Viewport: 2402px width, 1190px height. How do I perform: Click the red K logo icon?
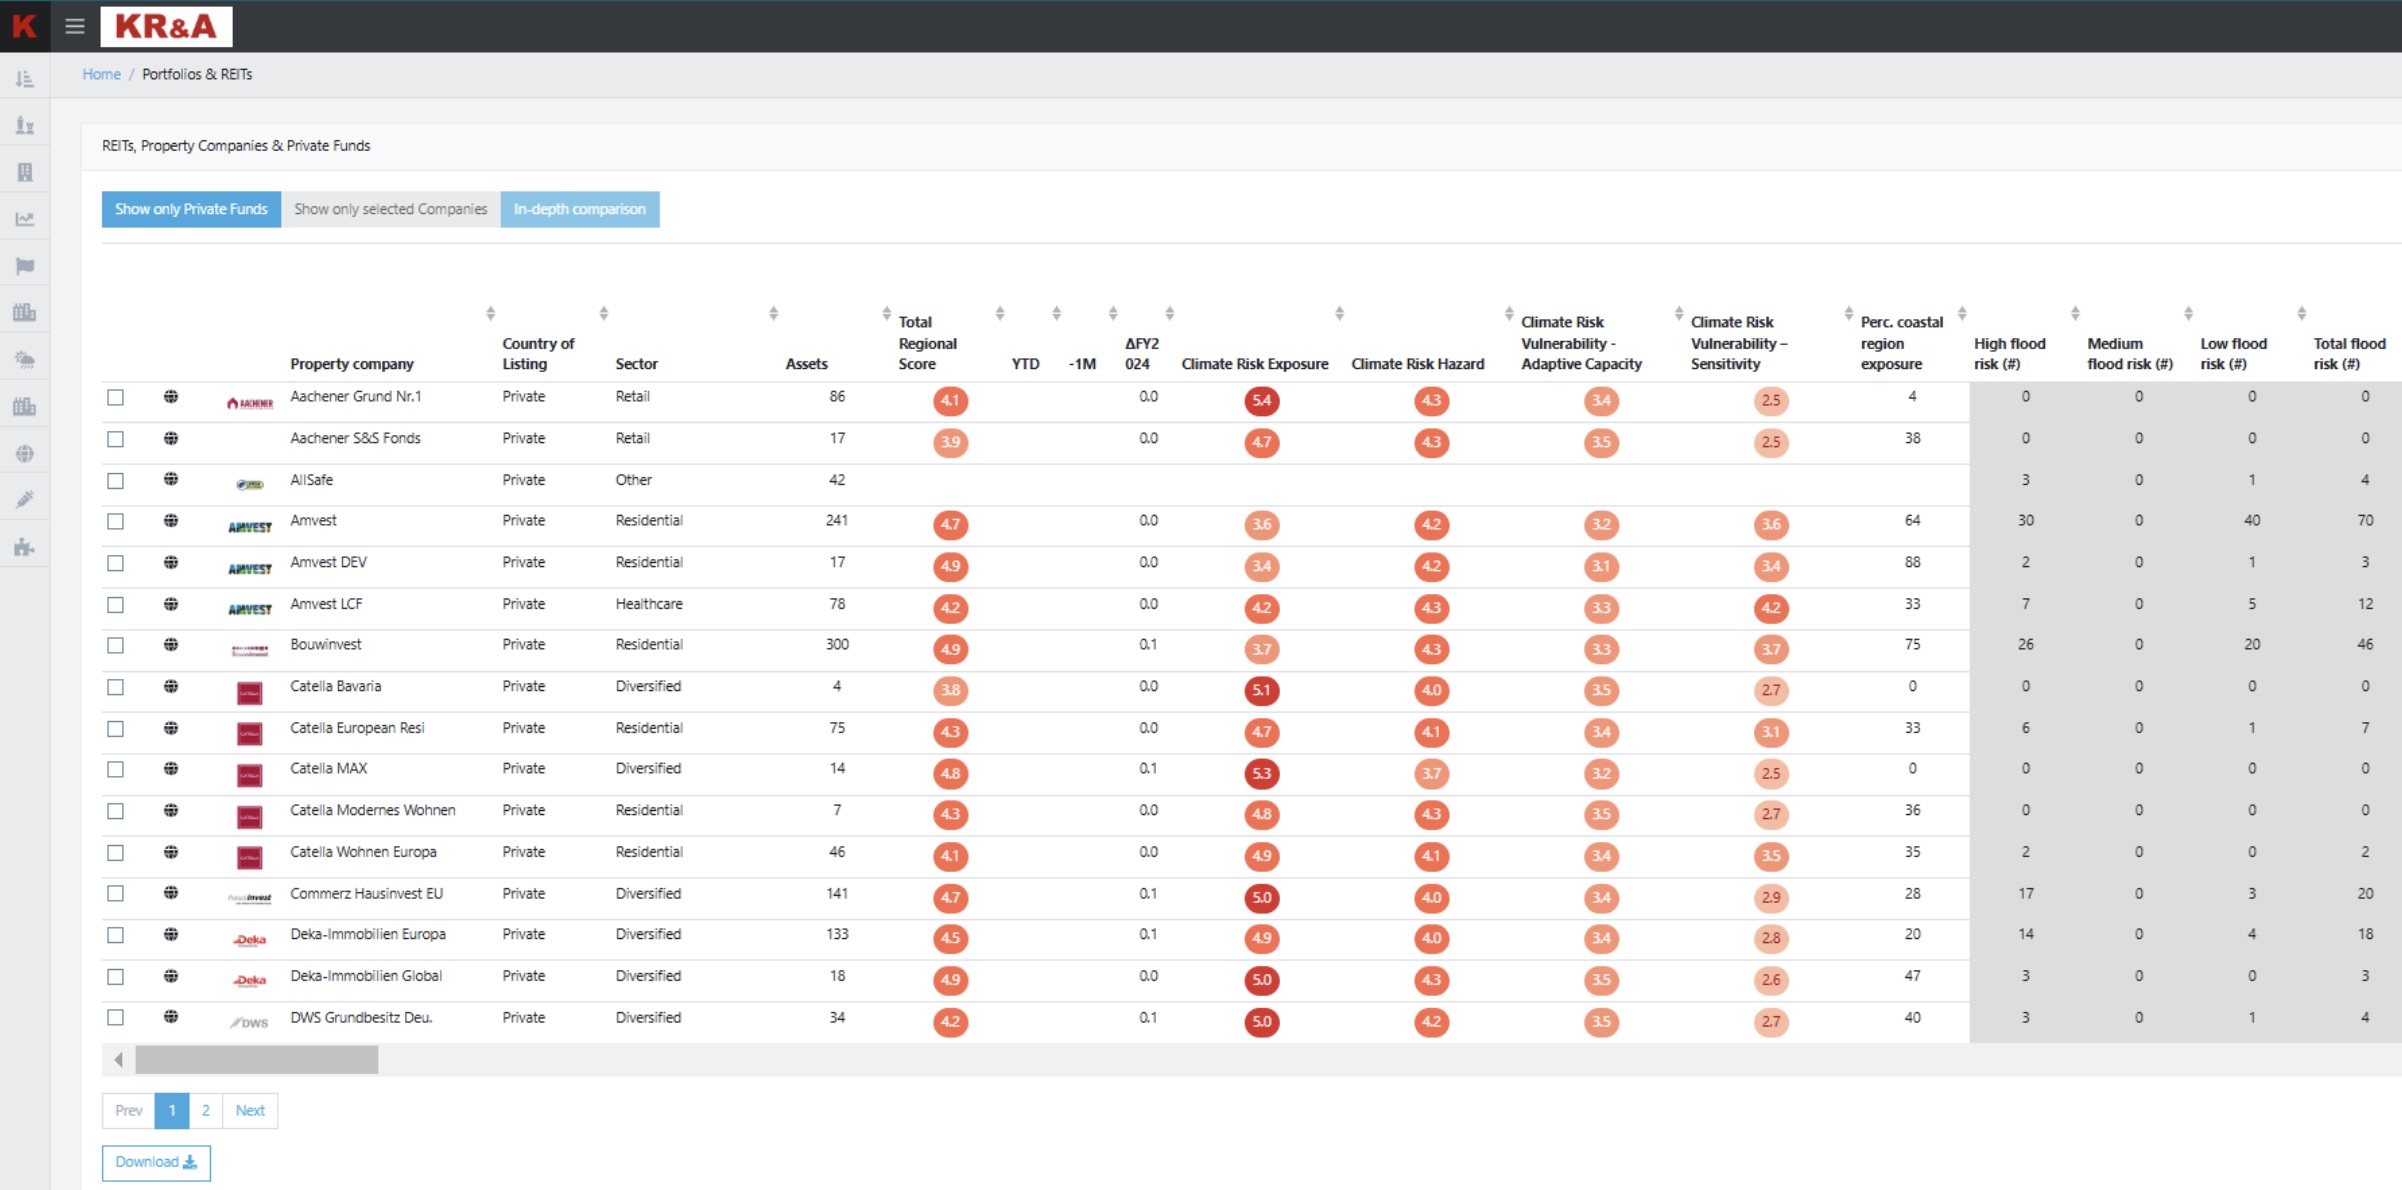[24, 26]
